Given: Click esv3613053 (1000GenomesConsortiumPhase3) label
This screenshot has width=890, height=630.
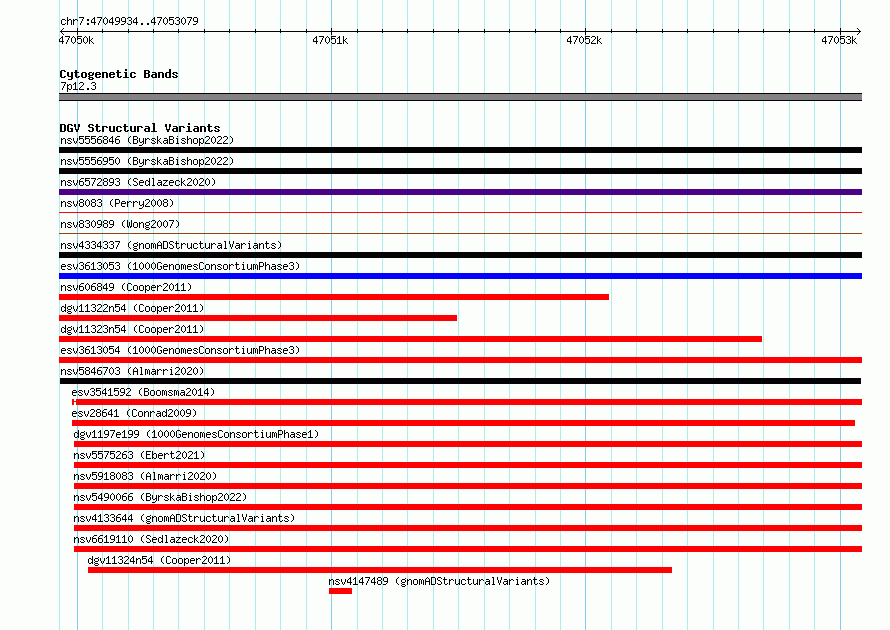Looking at the screenshot, I should [x=180, y=266].
